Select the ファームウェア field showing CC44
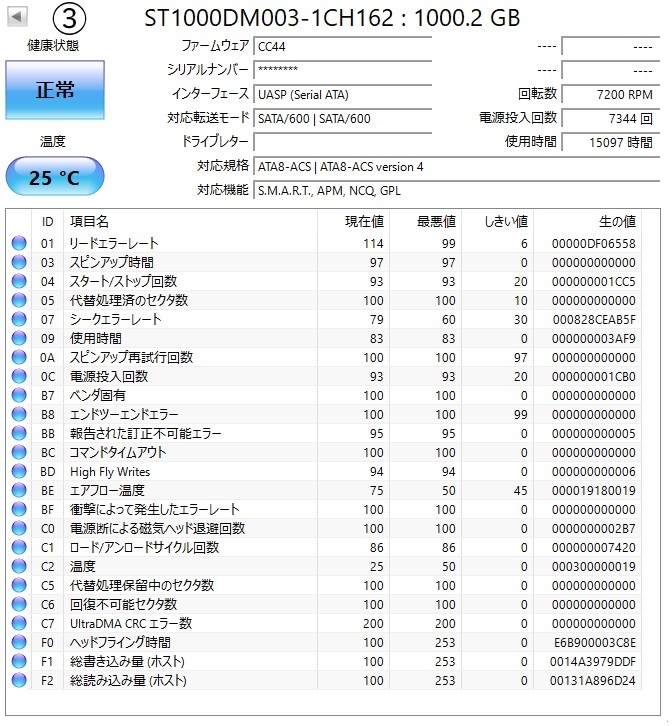This screenshot has width=672, height=726. (343, 47)
